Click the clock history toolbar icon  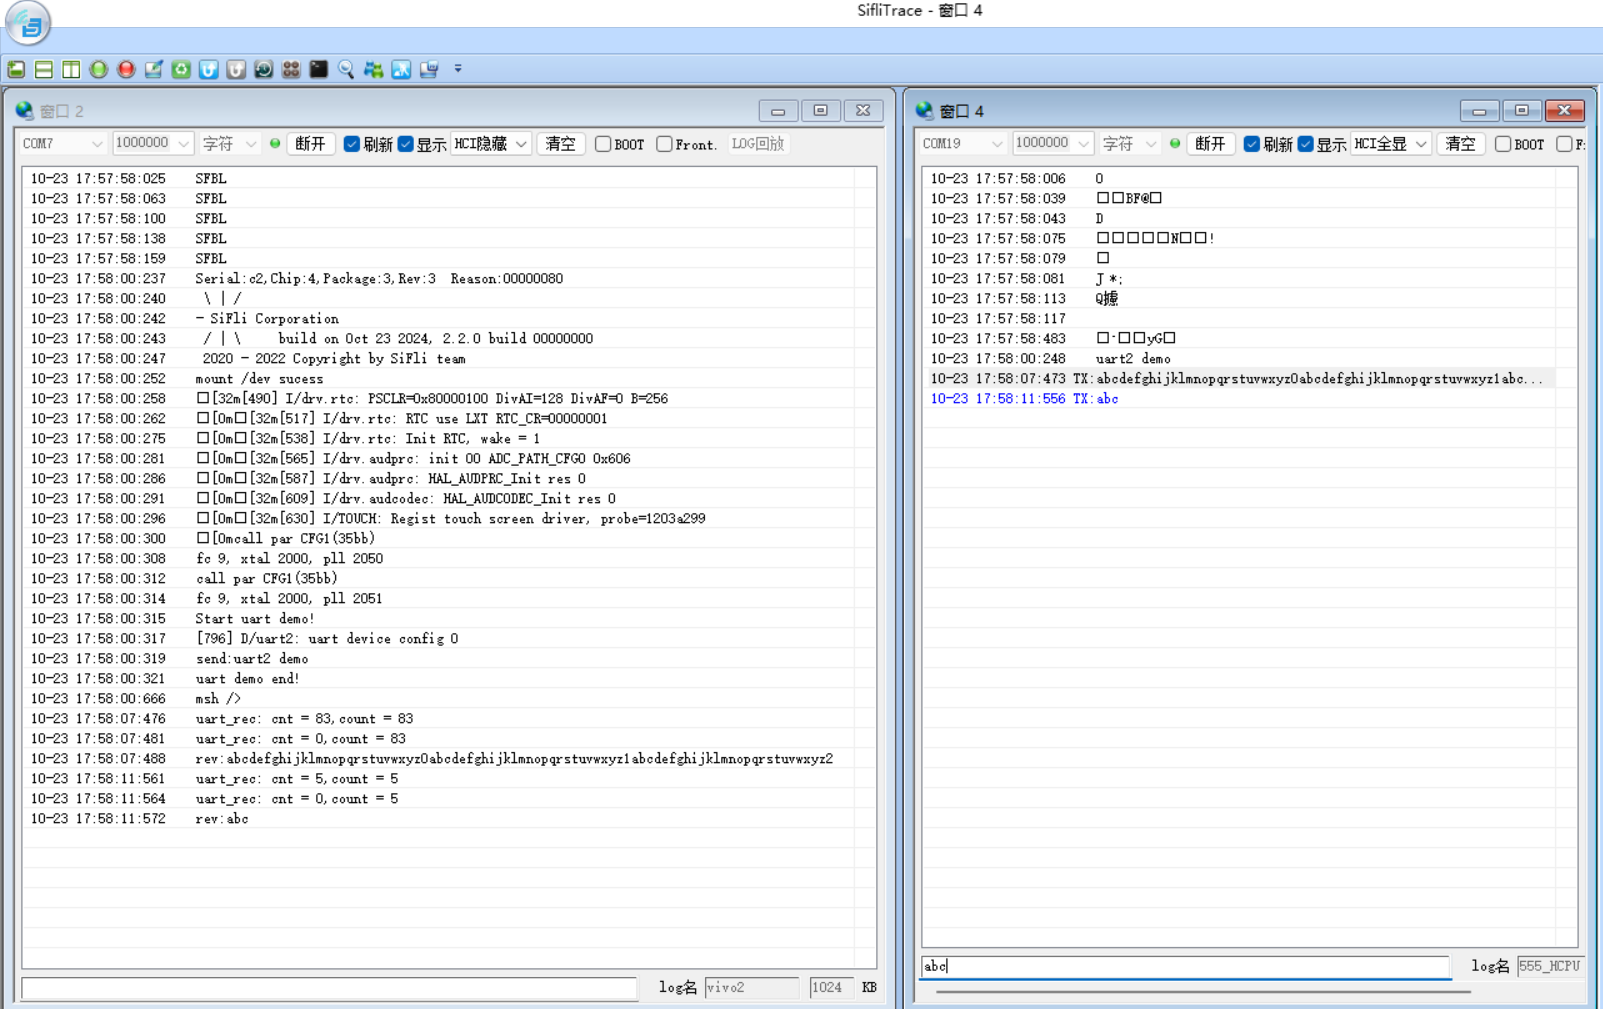click(263, 69)
